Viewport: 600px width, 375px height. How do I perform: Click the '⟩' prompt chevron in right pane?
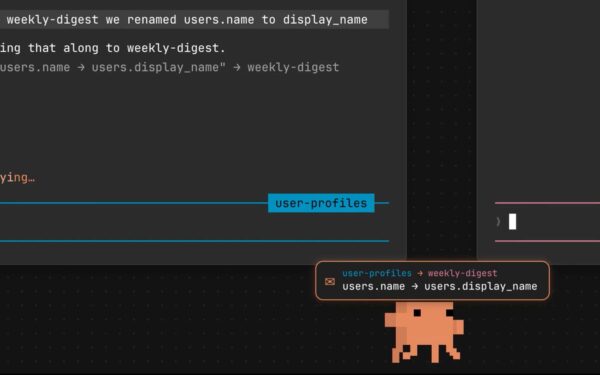point(498,222)
